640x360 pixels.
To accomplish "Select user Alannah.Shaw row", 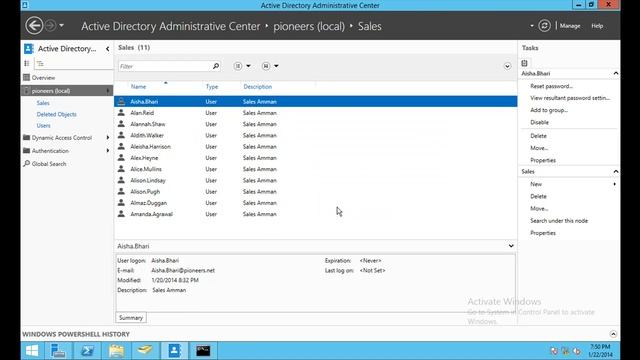I will tap(316, 124).
